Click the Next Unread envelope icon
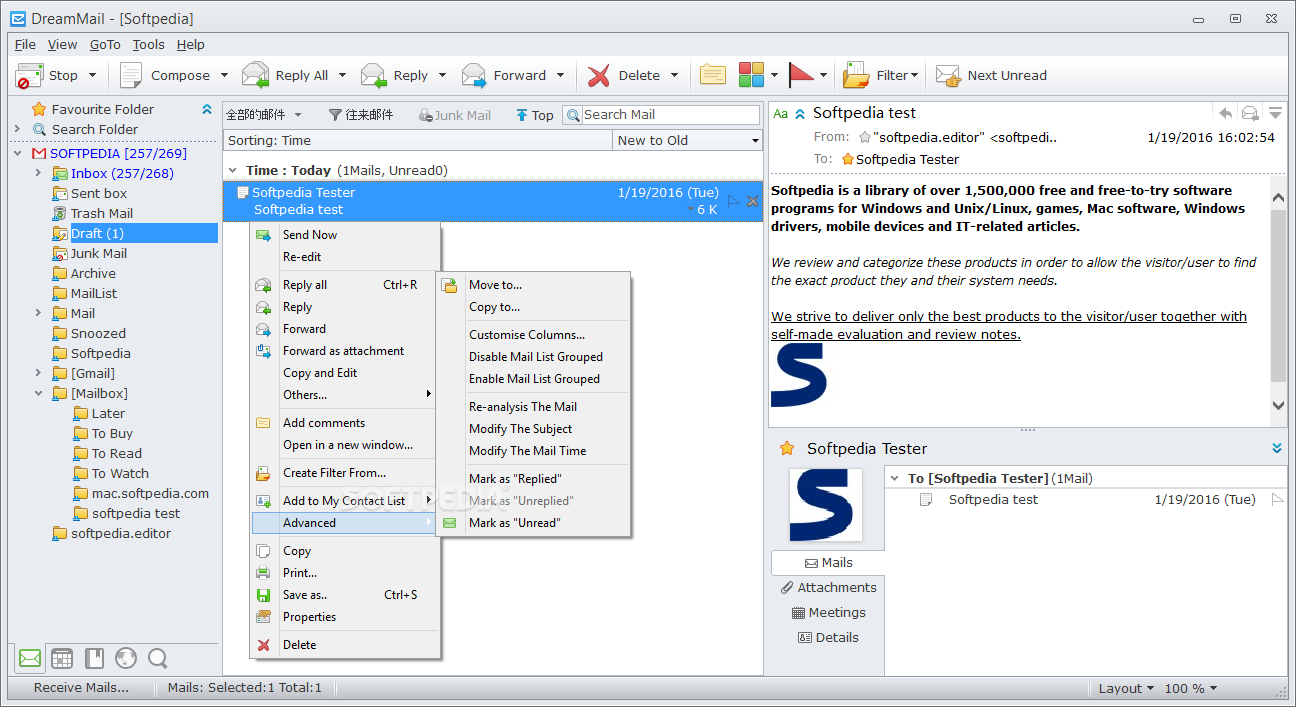The image size is (1296, 707). 948,75
